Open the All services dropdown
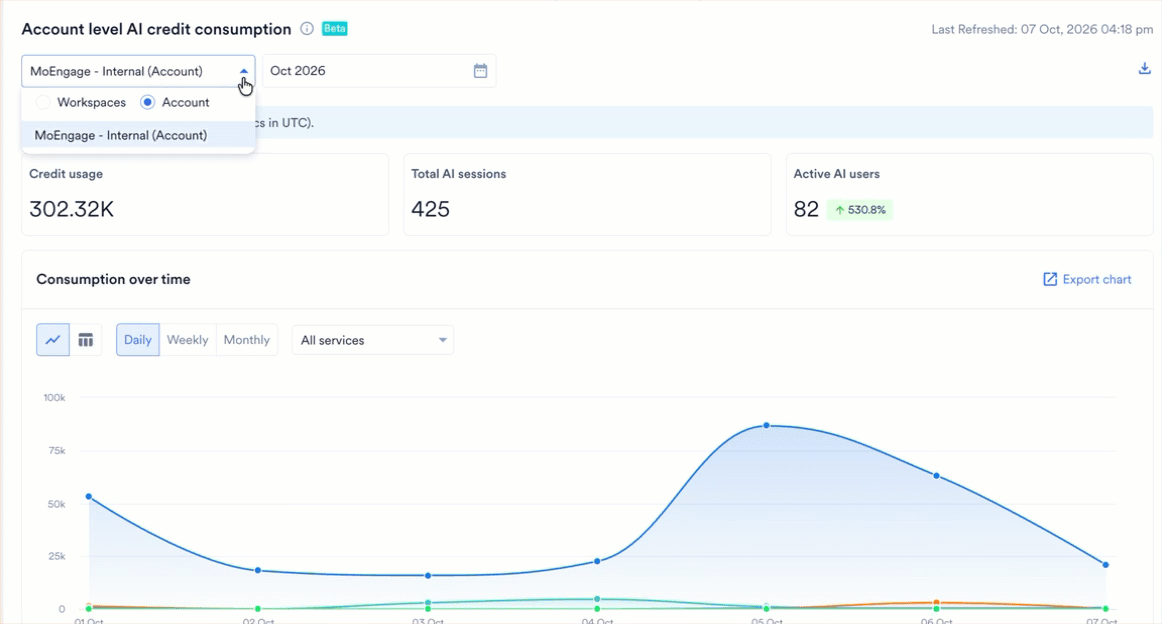This screenshot has width=1162, height=624. coord(373,340)
